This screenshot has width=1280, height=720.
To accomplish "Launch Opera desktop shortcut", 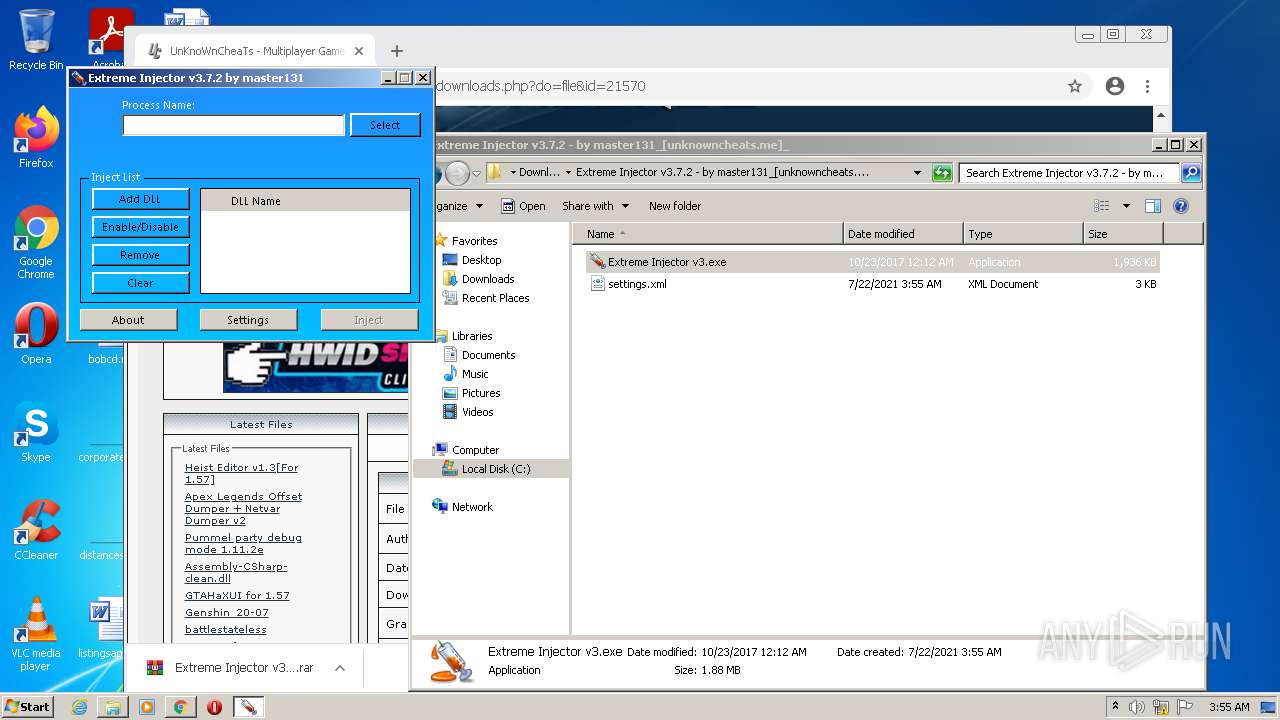I will (x=36, y=334).
